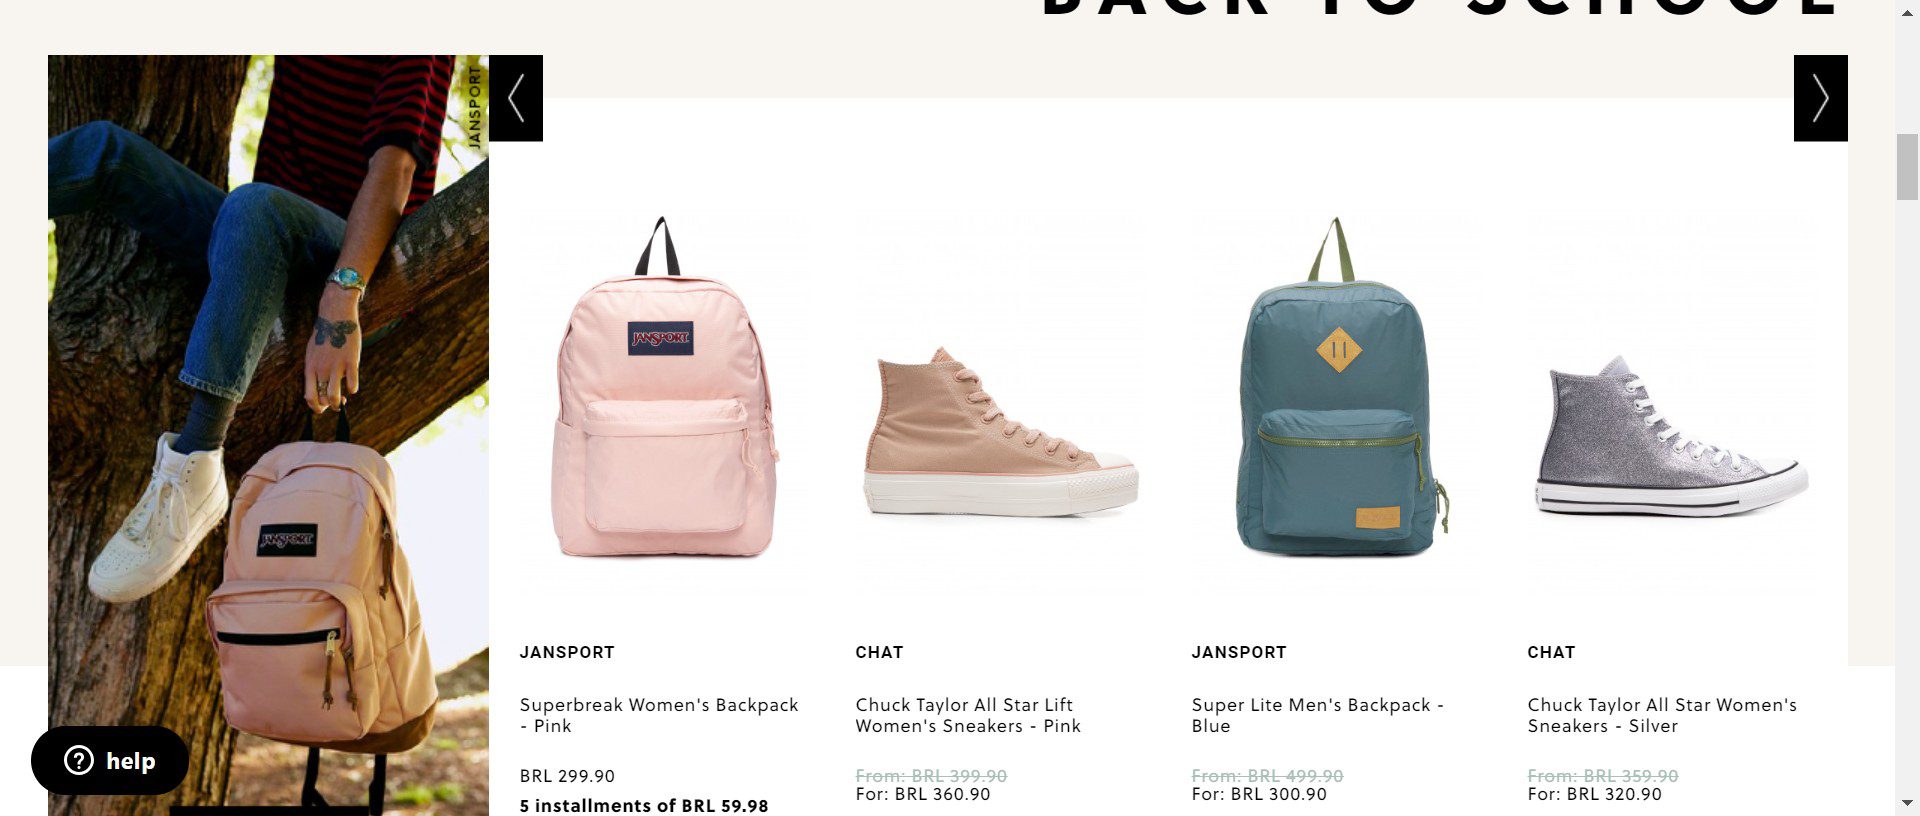Click the JANSPORT brand label above Superbreak

[x=567, y=652]
